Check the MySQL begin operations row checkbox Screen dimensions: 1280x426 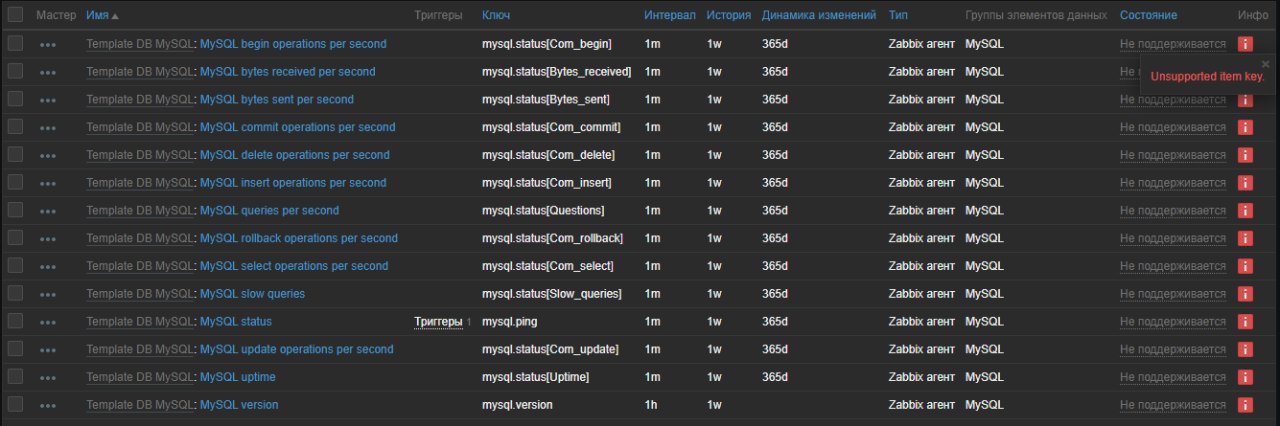point(15,43)
